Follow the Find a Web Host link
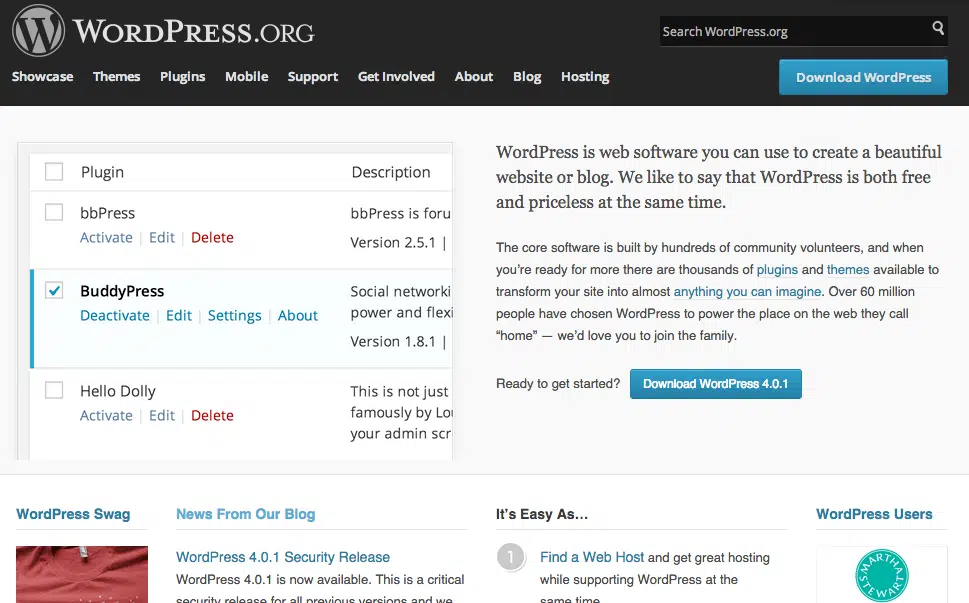The width and height of the screenshot is (969, 603). point(592,557)
